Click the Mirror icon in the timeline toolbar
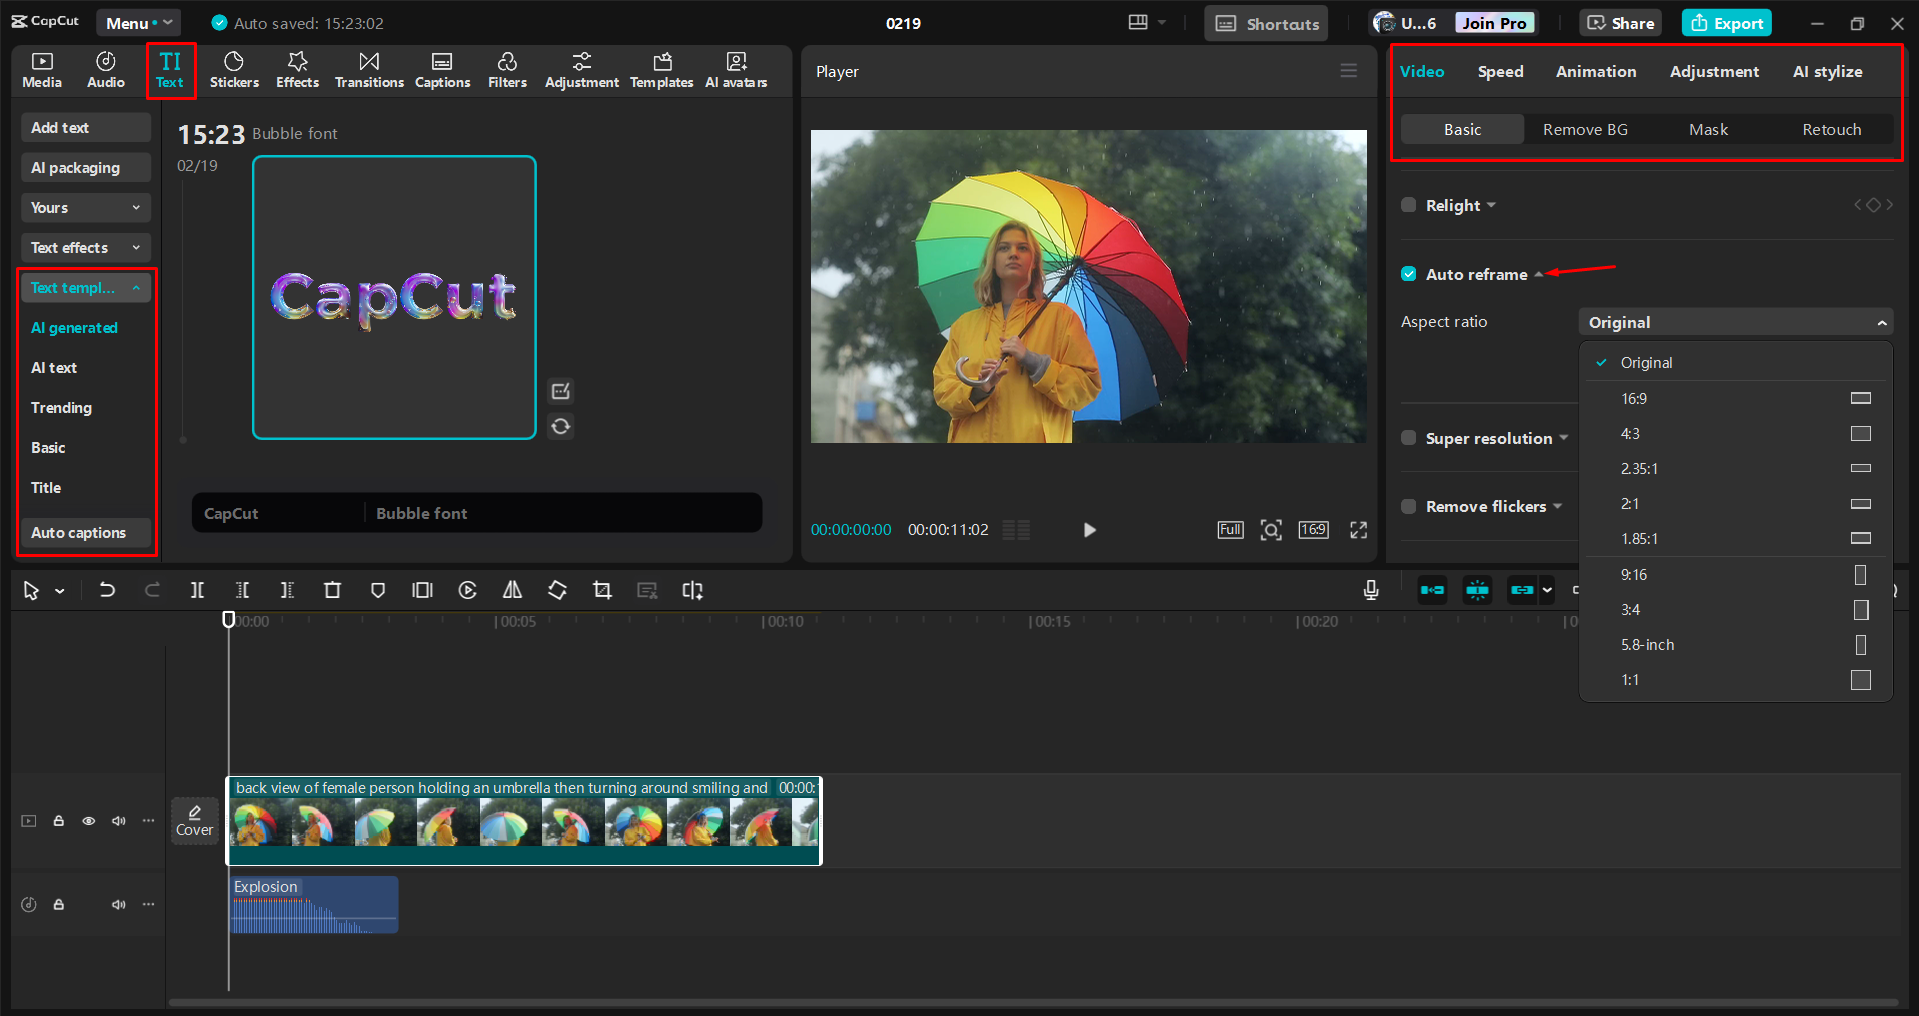Image resolution: width=1919 pixels, height=1016 pixels. (x=512, y=590)
